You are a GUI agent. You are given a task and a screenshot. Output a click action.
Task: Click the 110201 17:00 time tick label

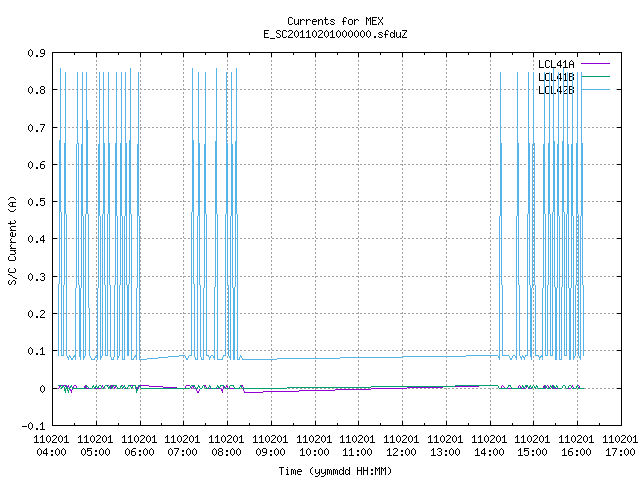[x=620, y=446]
